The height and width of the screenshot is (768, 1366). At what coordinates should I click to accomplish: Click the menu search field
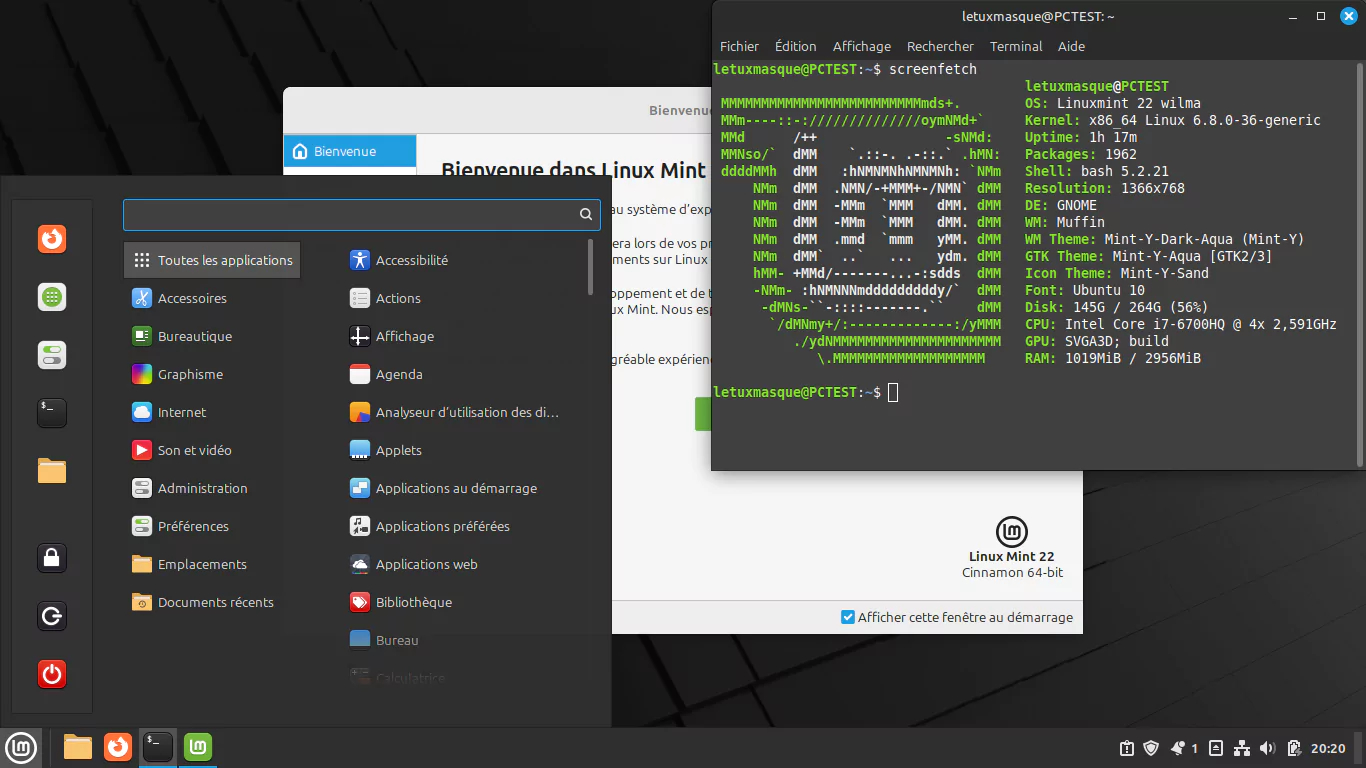pyautogui.click(x=350, y=214)
